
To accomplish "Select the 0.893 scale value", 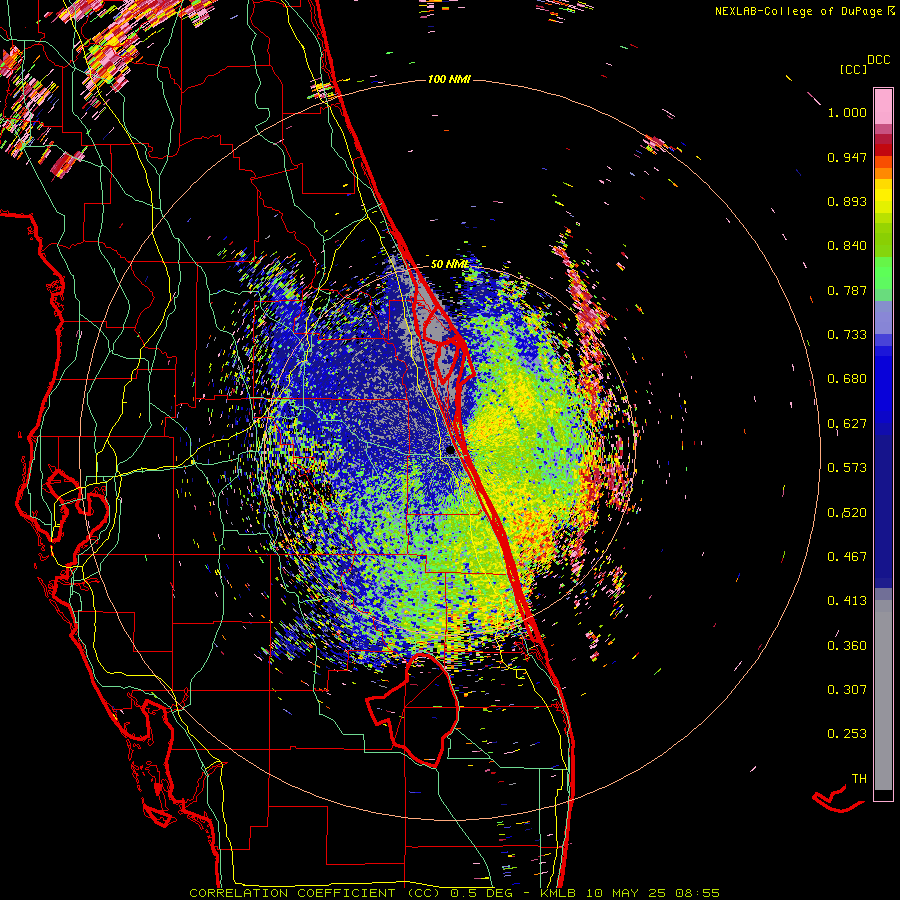I will [847, 201].
